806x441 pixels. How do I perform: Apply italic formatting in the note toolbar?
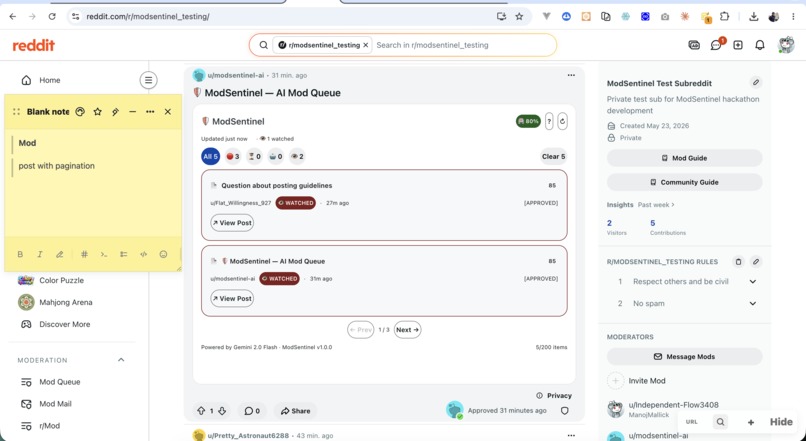click(x=40, y=254)
